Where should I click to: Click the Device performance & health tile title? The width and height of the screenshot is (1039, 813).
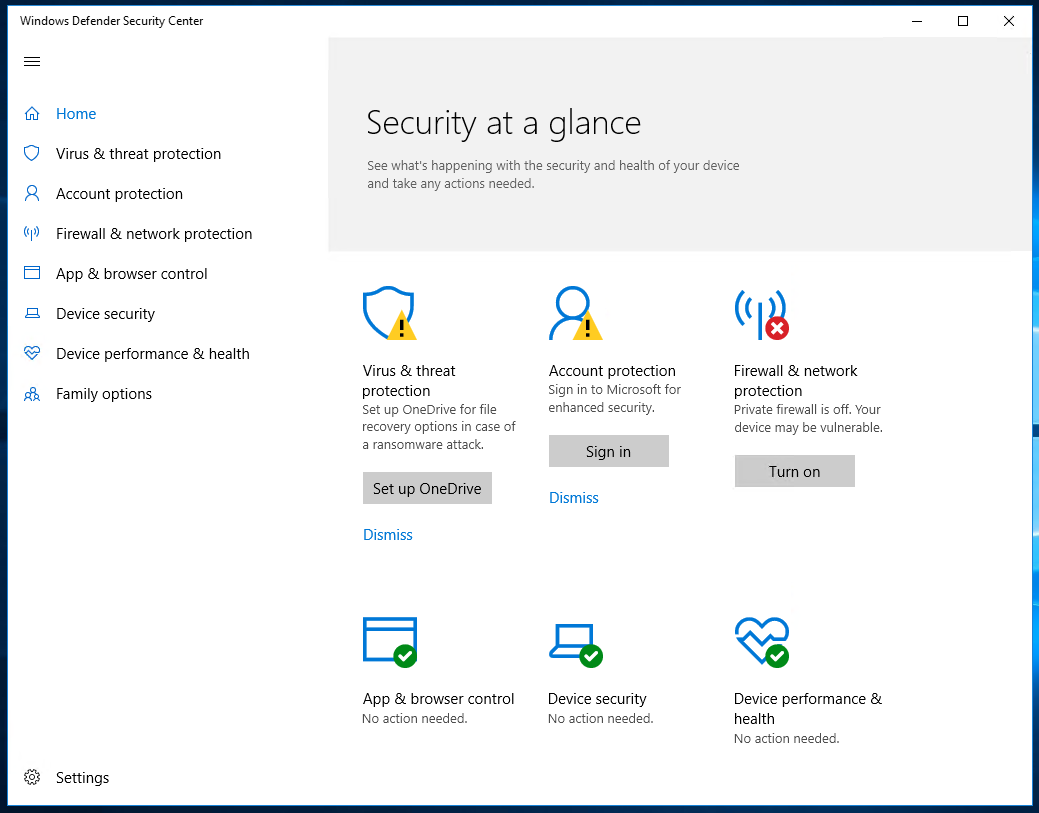tap(808, 708)
